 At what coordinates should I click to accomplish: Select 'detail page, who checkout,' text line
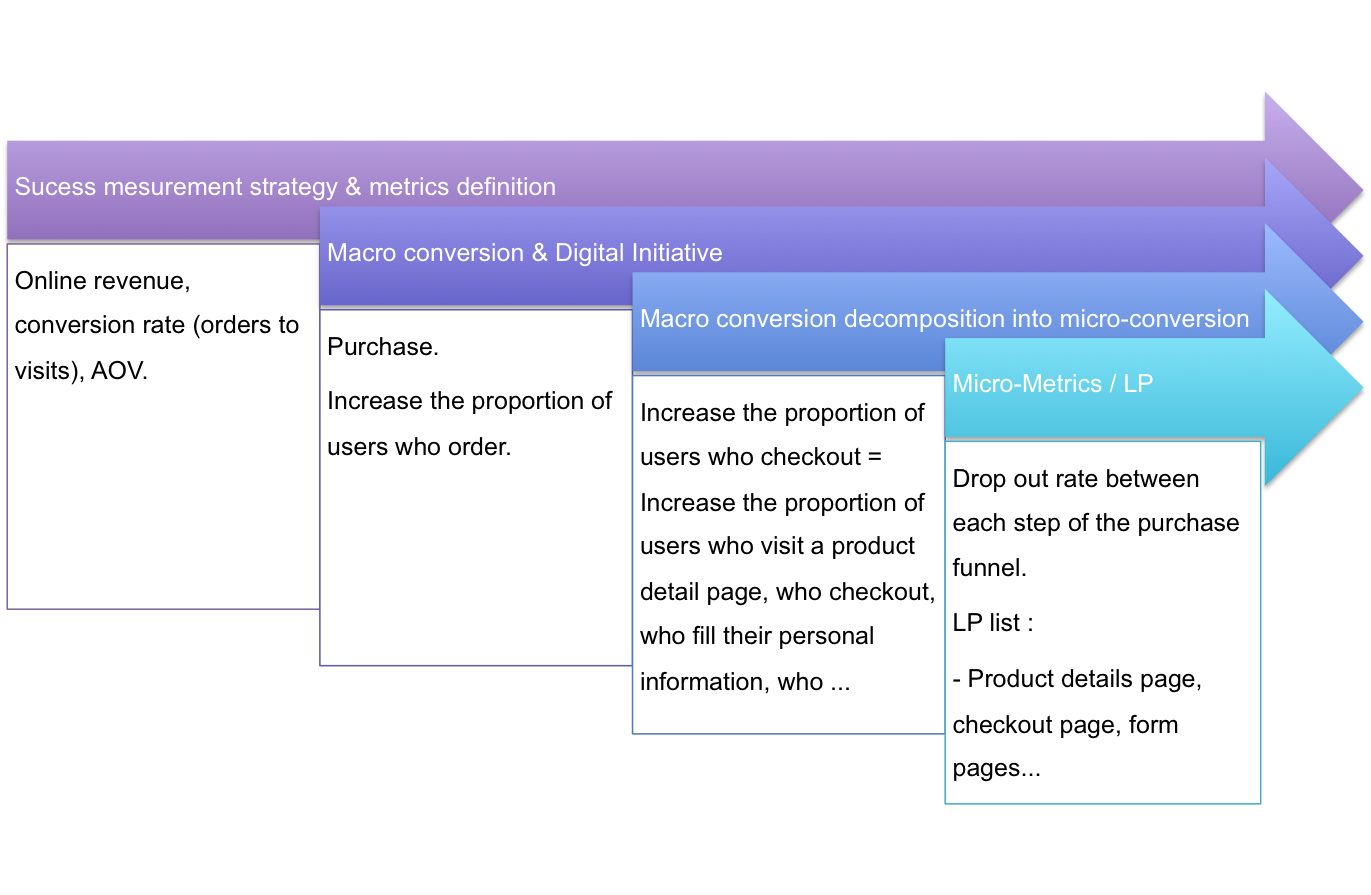coord(787,592)
